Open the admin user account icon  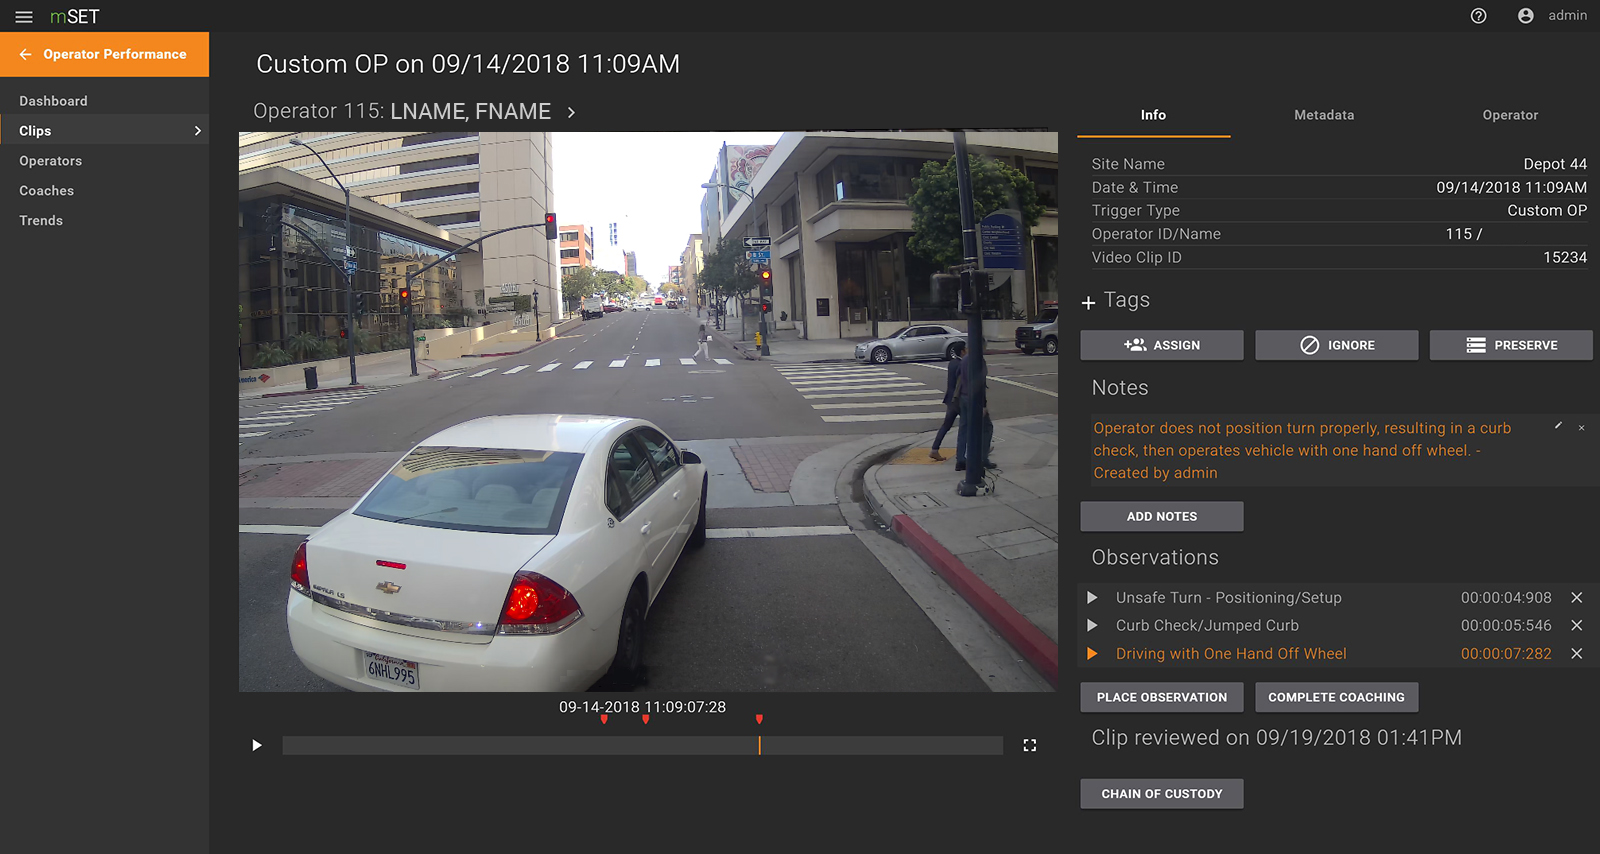pyautogui.click(x=1525, y=16)
